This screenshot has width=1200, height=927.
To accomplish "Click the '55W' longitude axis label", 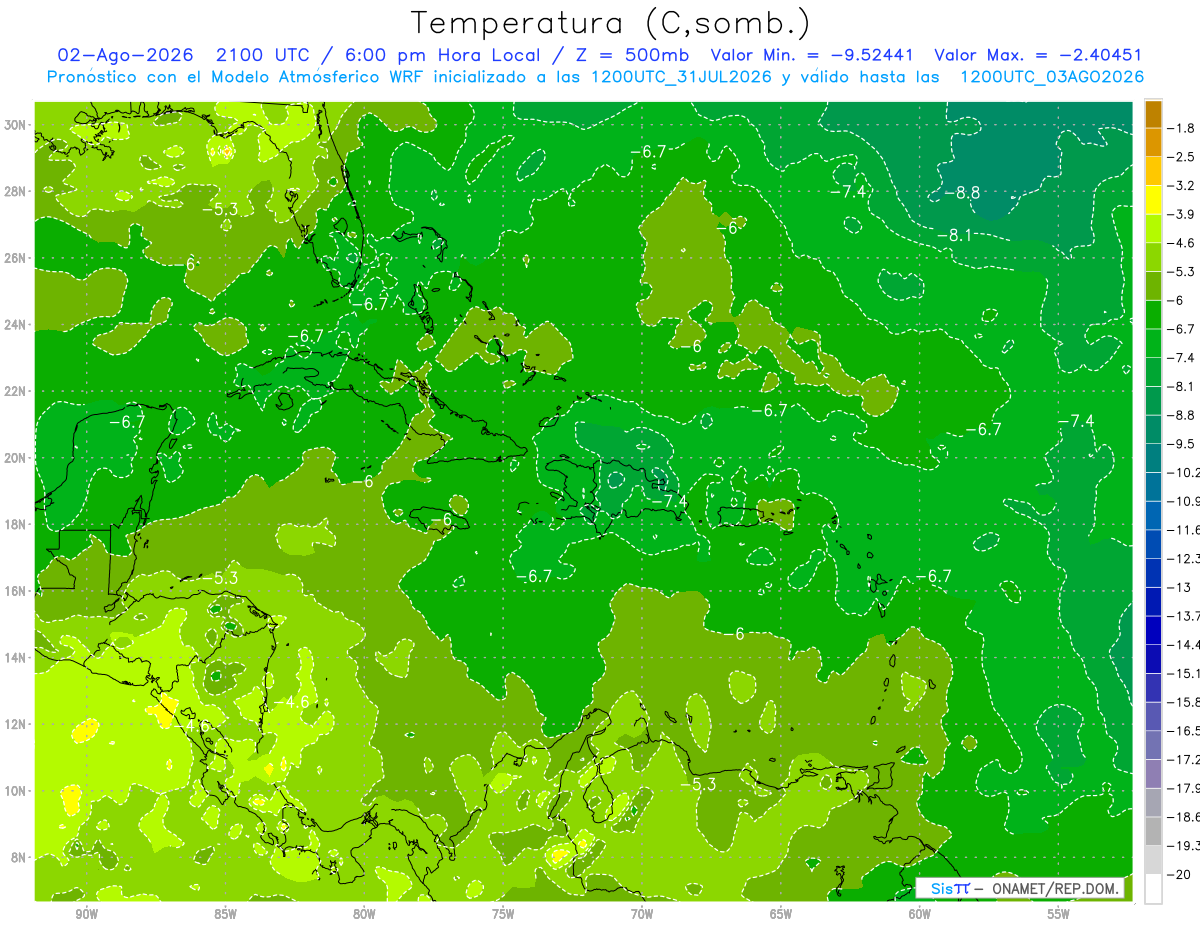I will coord(1059,914).
